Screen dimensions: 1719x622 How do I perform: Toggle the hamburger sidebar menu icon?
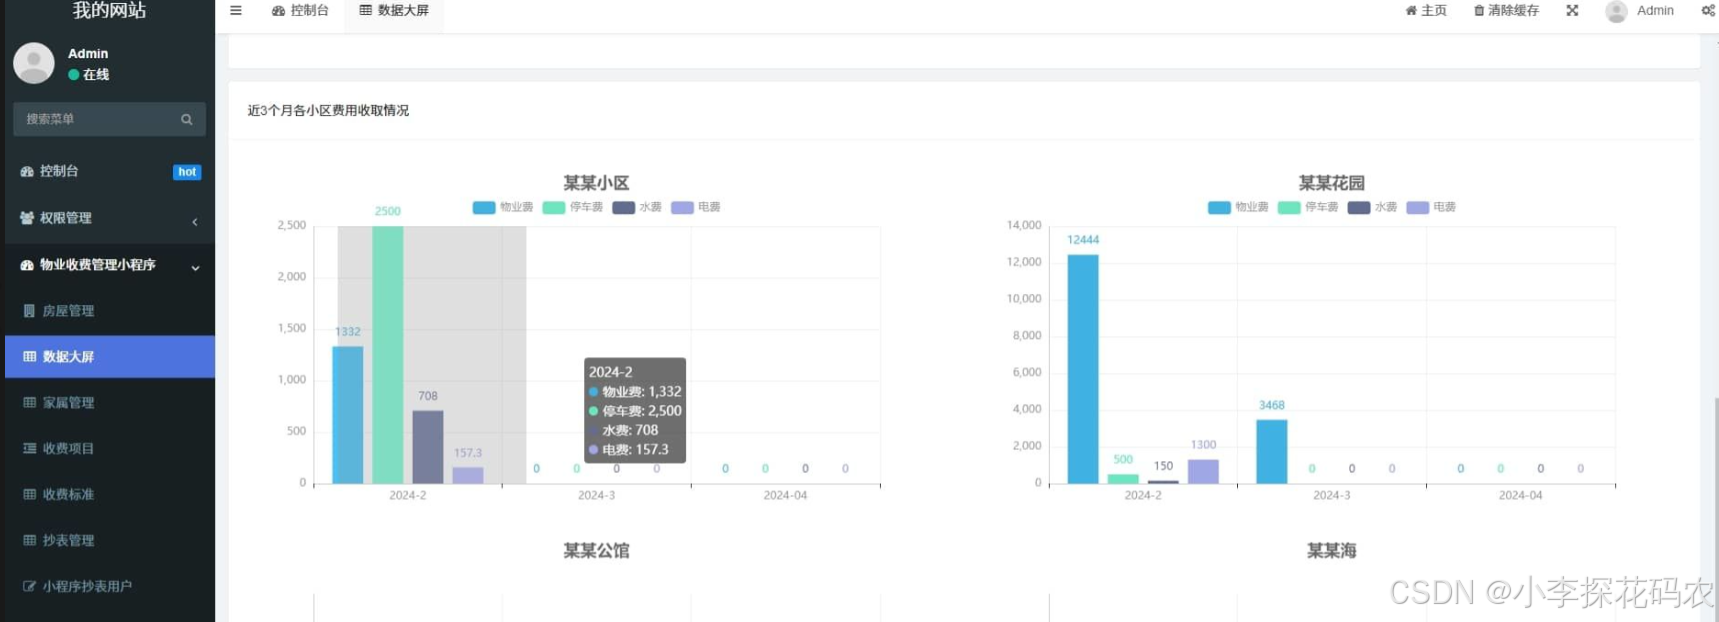tap(236, 11)
